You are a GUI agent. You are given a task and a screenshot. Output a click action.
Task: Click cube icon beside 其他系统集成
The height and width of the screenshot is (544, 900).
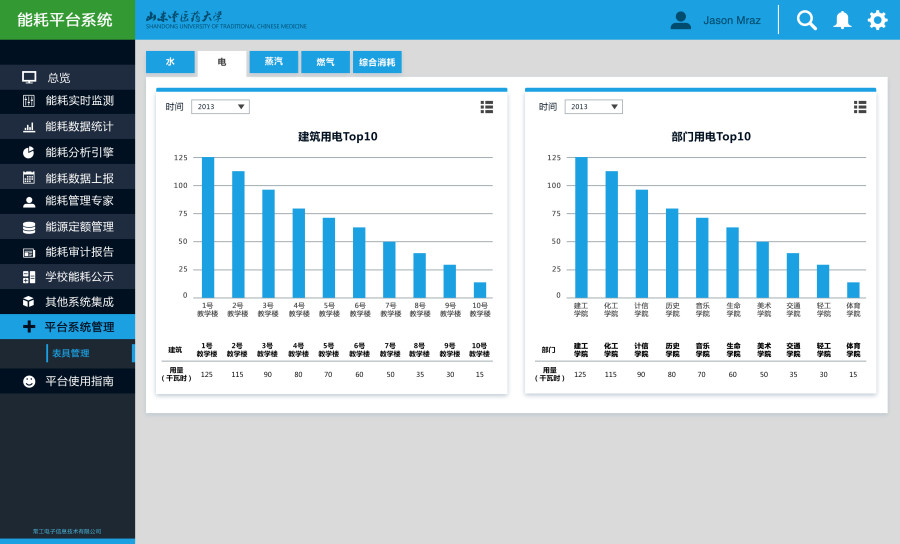[29, 302]
